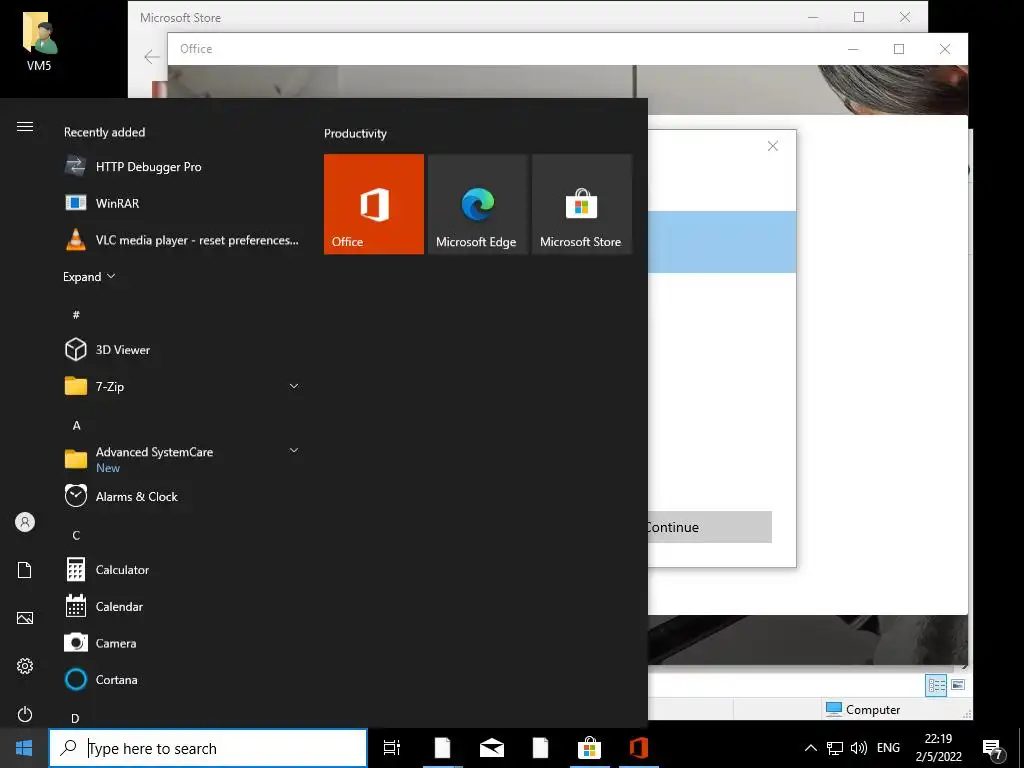
Task: Expand the 7-Zip folder chevron
Action: tap(294, 386)
